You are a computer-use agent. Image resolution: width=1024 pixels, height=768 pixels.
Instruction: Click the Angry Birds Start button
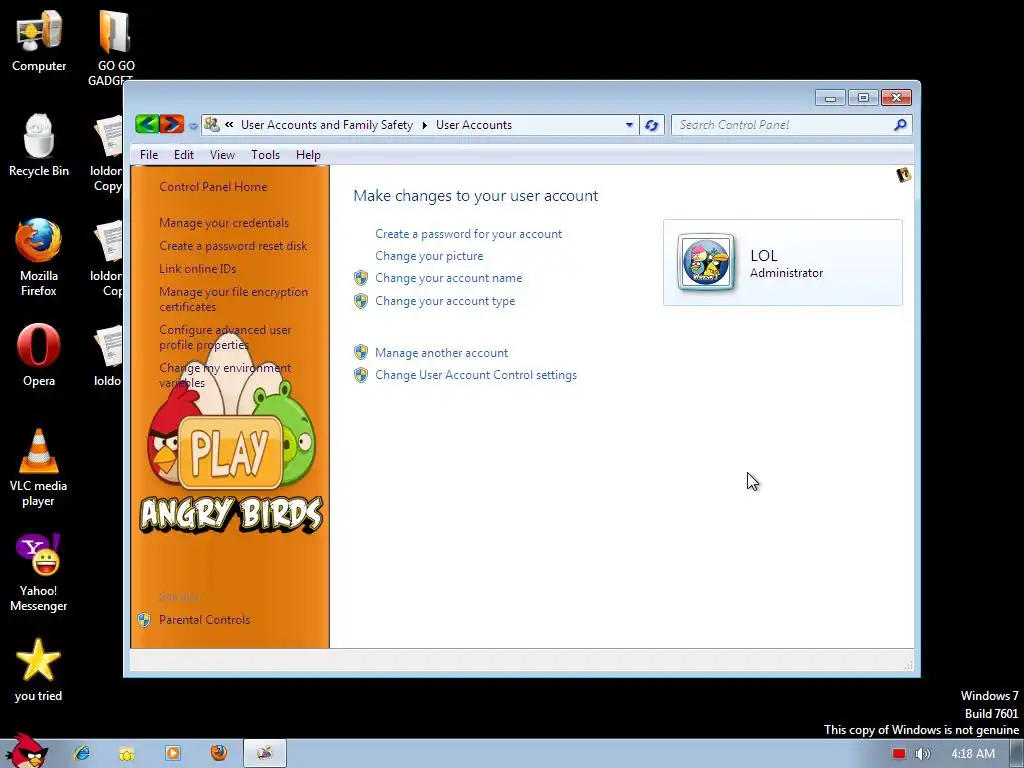[x=26, y=751]
